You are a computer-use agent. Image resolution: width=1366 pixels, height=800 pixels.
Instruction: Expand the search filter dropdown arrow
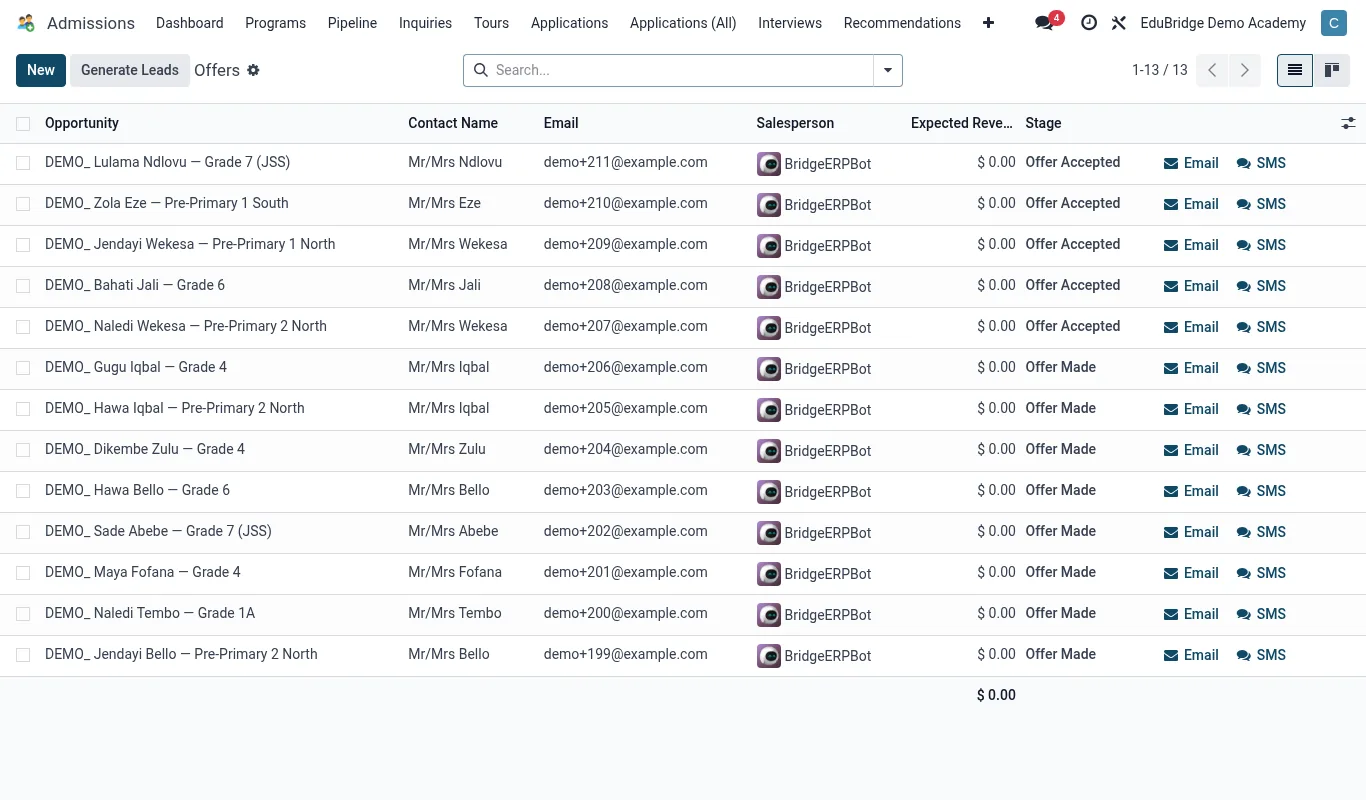coord(888,70)
